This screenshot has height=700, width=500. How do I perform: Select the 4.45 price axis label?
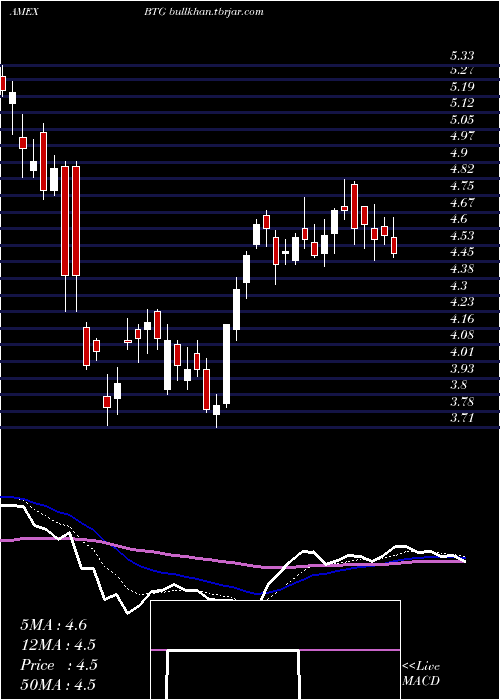pyautogui.click(x=462, y=252)
